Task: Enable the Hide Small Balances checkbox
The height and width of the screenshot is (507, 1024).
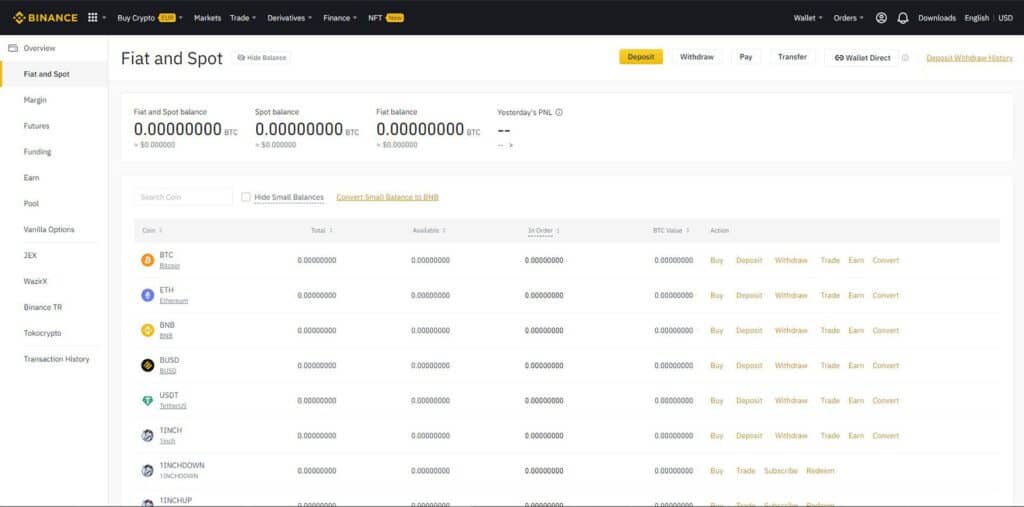Action: [x=246, y=197]
